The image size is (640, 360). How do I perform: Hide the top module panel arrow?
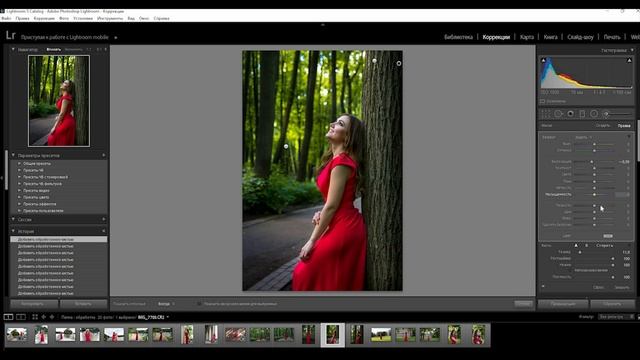(x=322, y=25)
